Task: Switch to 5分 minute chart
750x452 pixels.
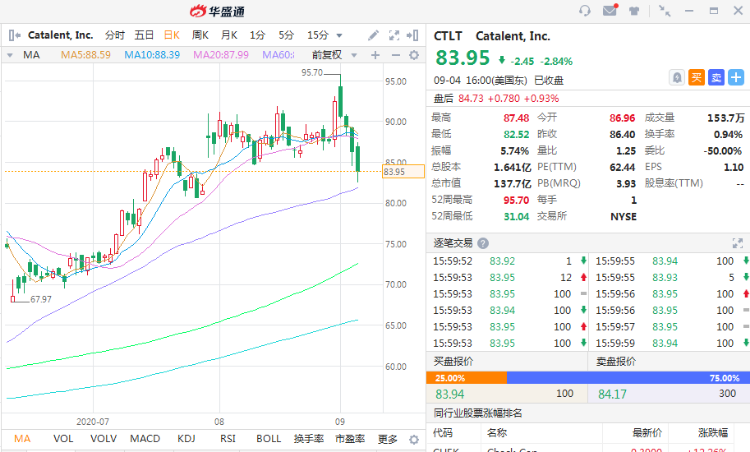Action: (x=286, y=35)
